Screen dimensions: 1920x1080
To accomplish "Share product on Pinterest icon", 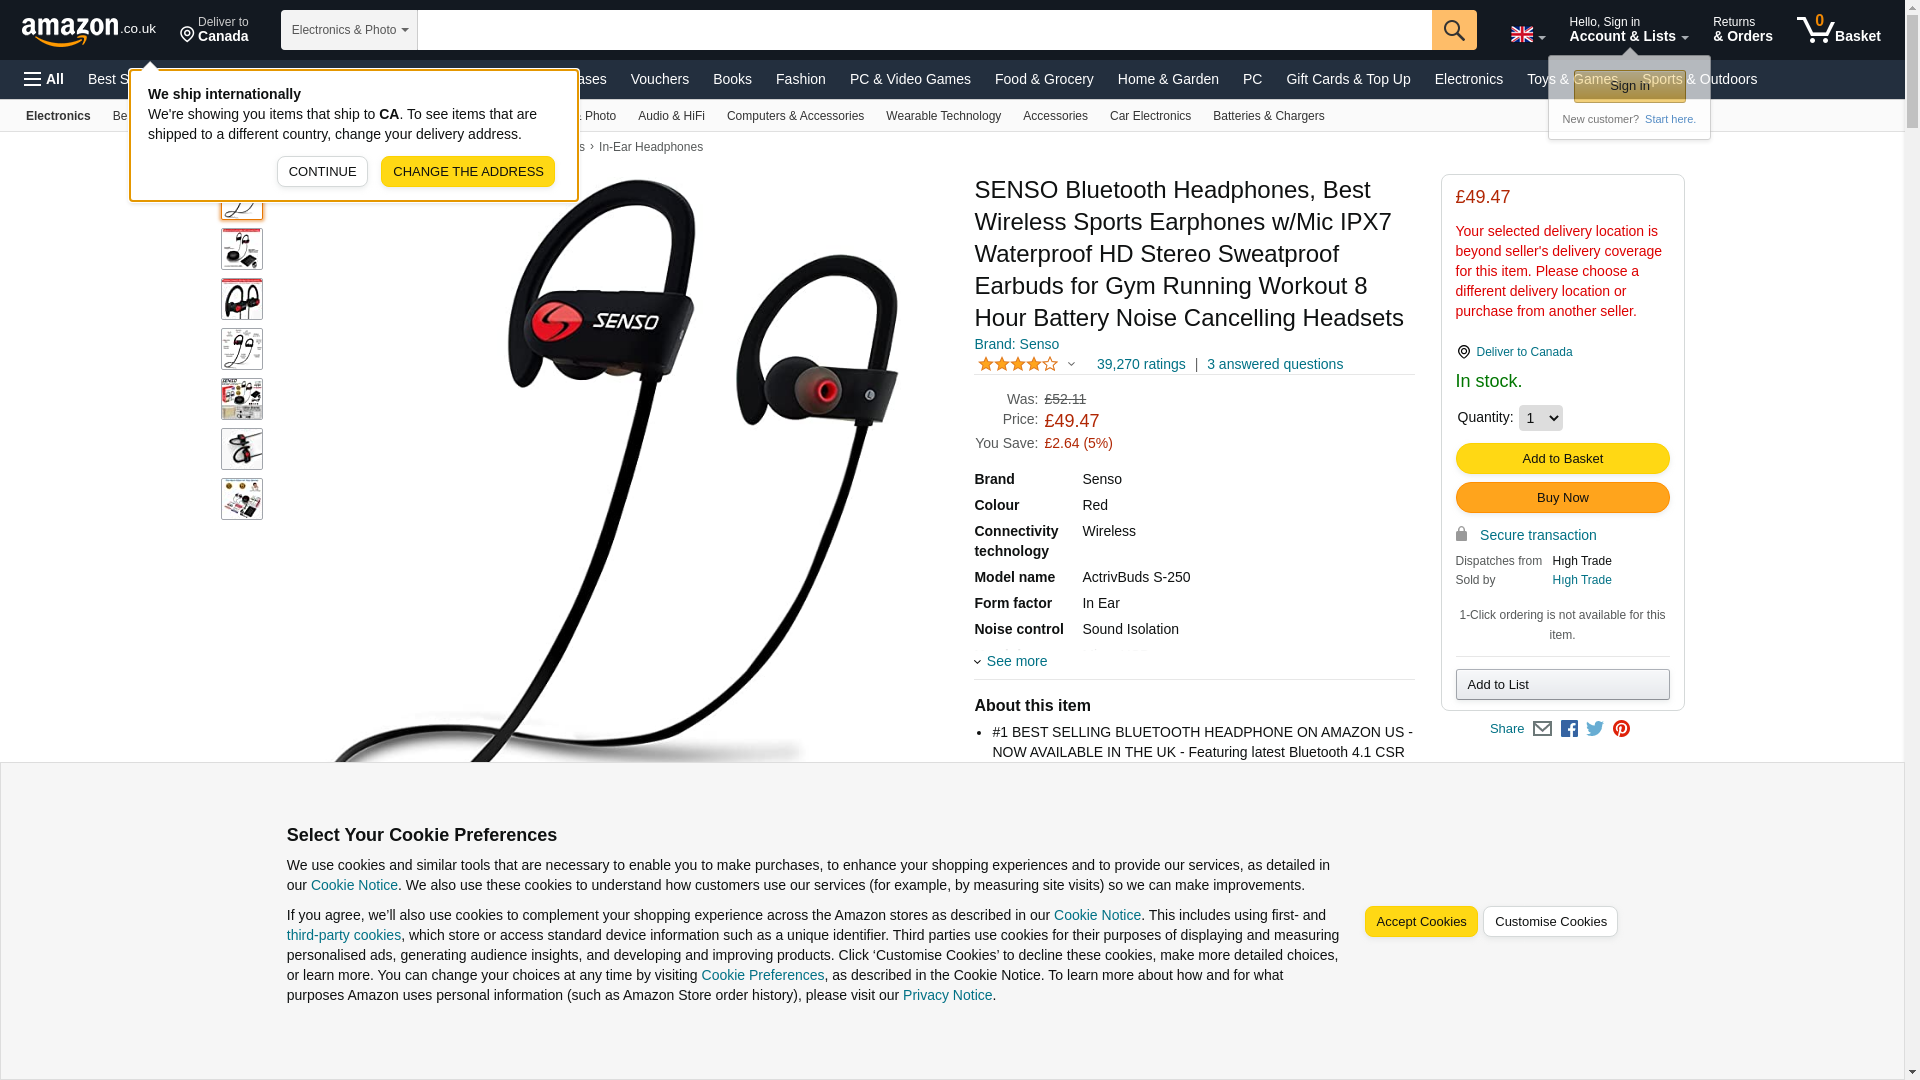I will (x=1621, y=729).
